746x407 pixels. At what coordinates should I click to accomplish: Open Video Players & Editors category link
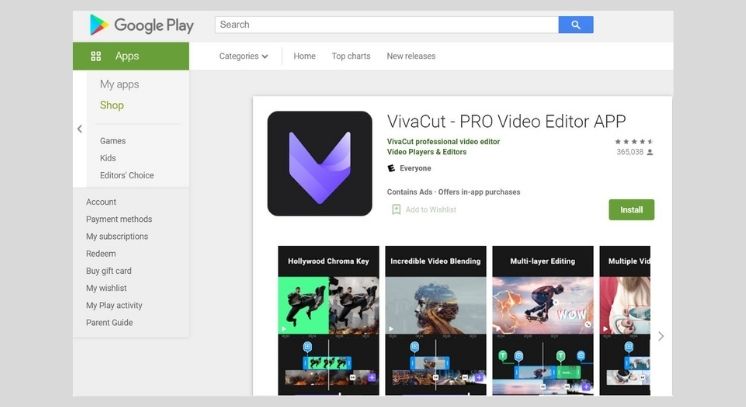click(x=427, y=152)
